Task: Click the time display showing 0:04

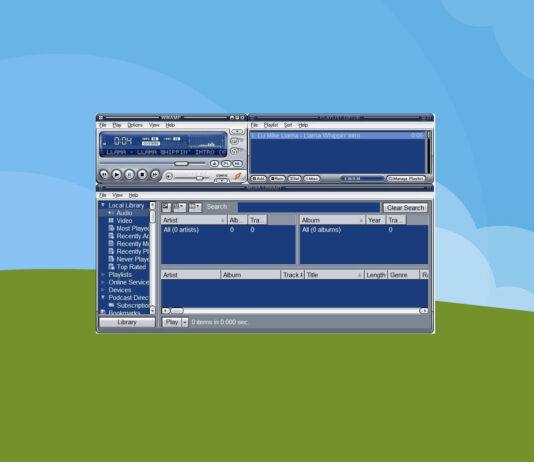Action: point(123,141)
